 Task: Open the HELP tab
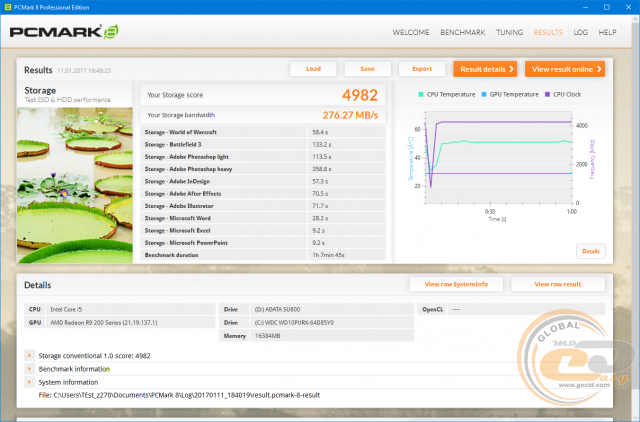point(607,32)
